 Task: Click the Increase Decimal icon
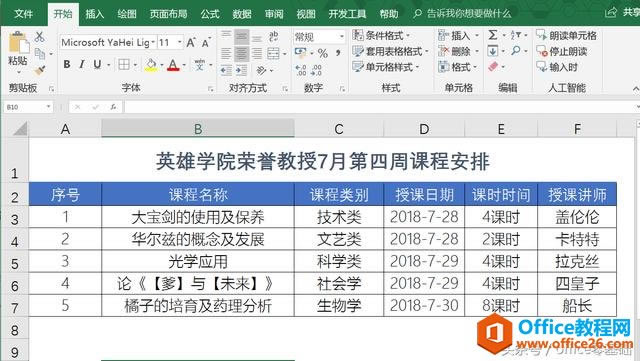point(301,70)
